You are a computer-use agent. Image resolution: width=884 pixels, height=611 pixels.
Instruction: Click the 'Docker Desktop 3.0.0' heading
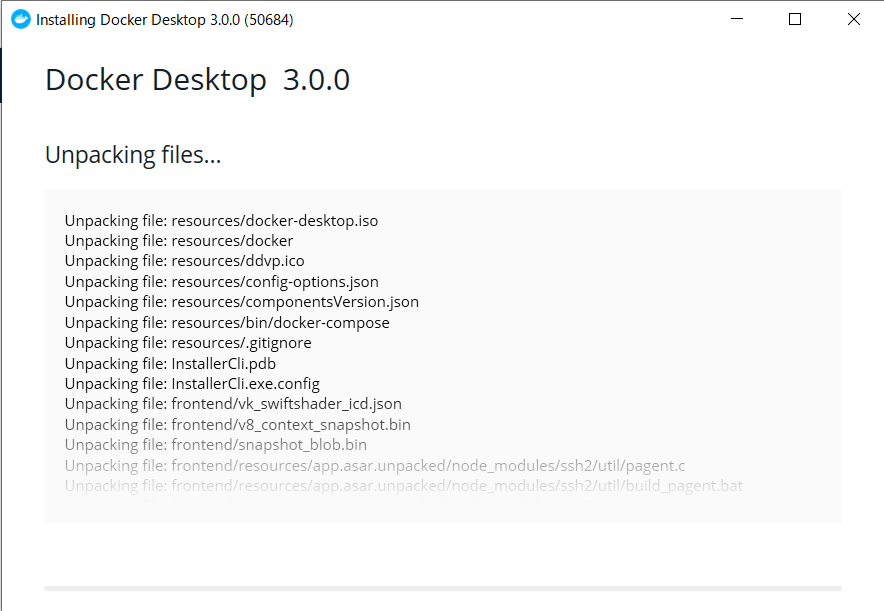coord(197,79)
